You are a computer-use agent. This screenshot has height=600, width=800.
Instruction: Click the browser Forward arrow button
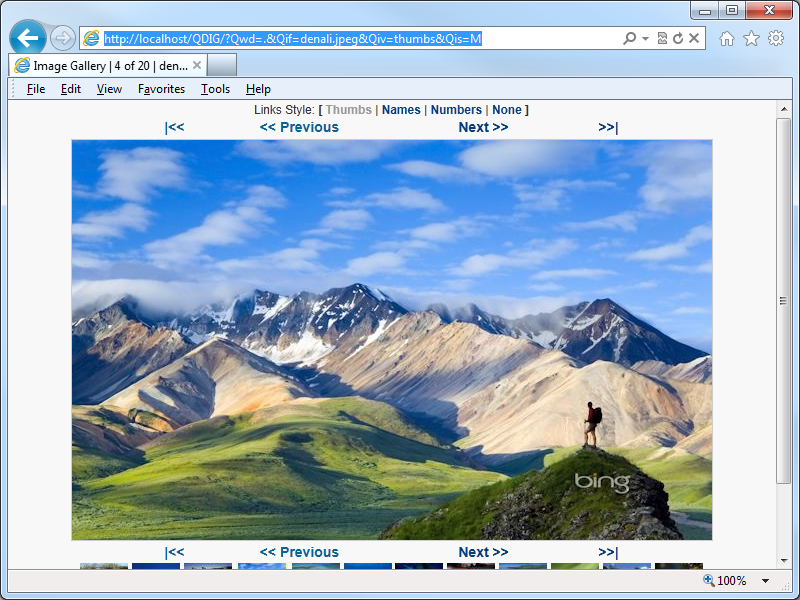click(63, 38)
